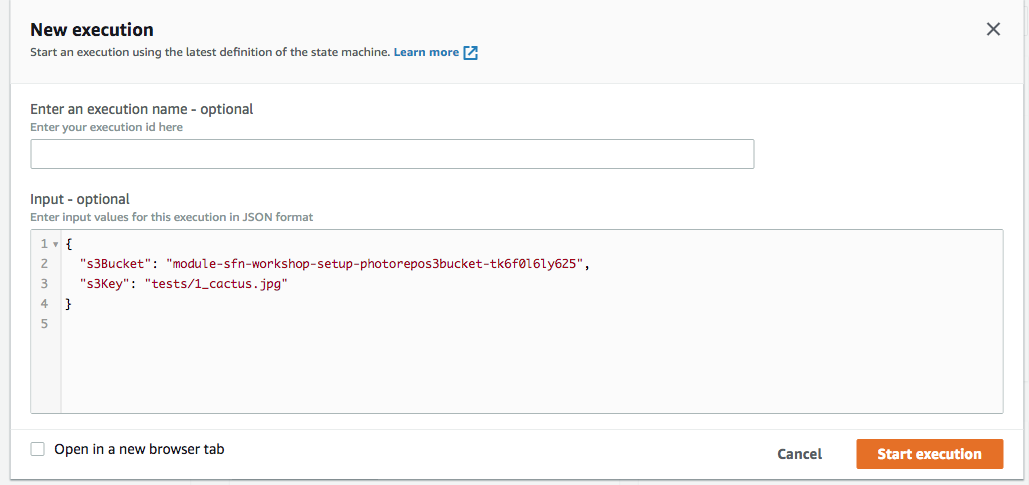Select the "Open in a new browser tab" label
Image resolution: width=1029 pixels, height=485 pixels.
coord(139,450)
